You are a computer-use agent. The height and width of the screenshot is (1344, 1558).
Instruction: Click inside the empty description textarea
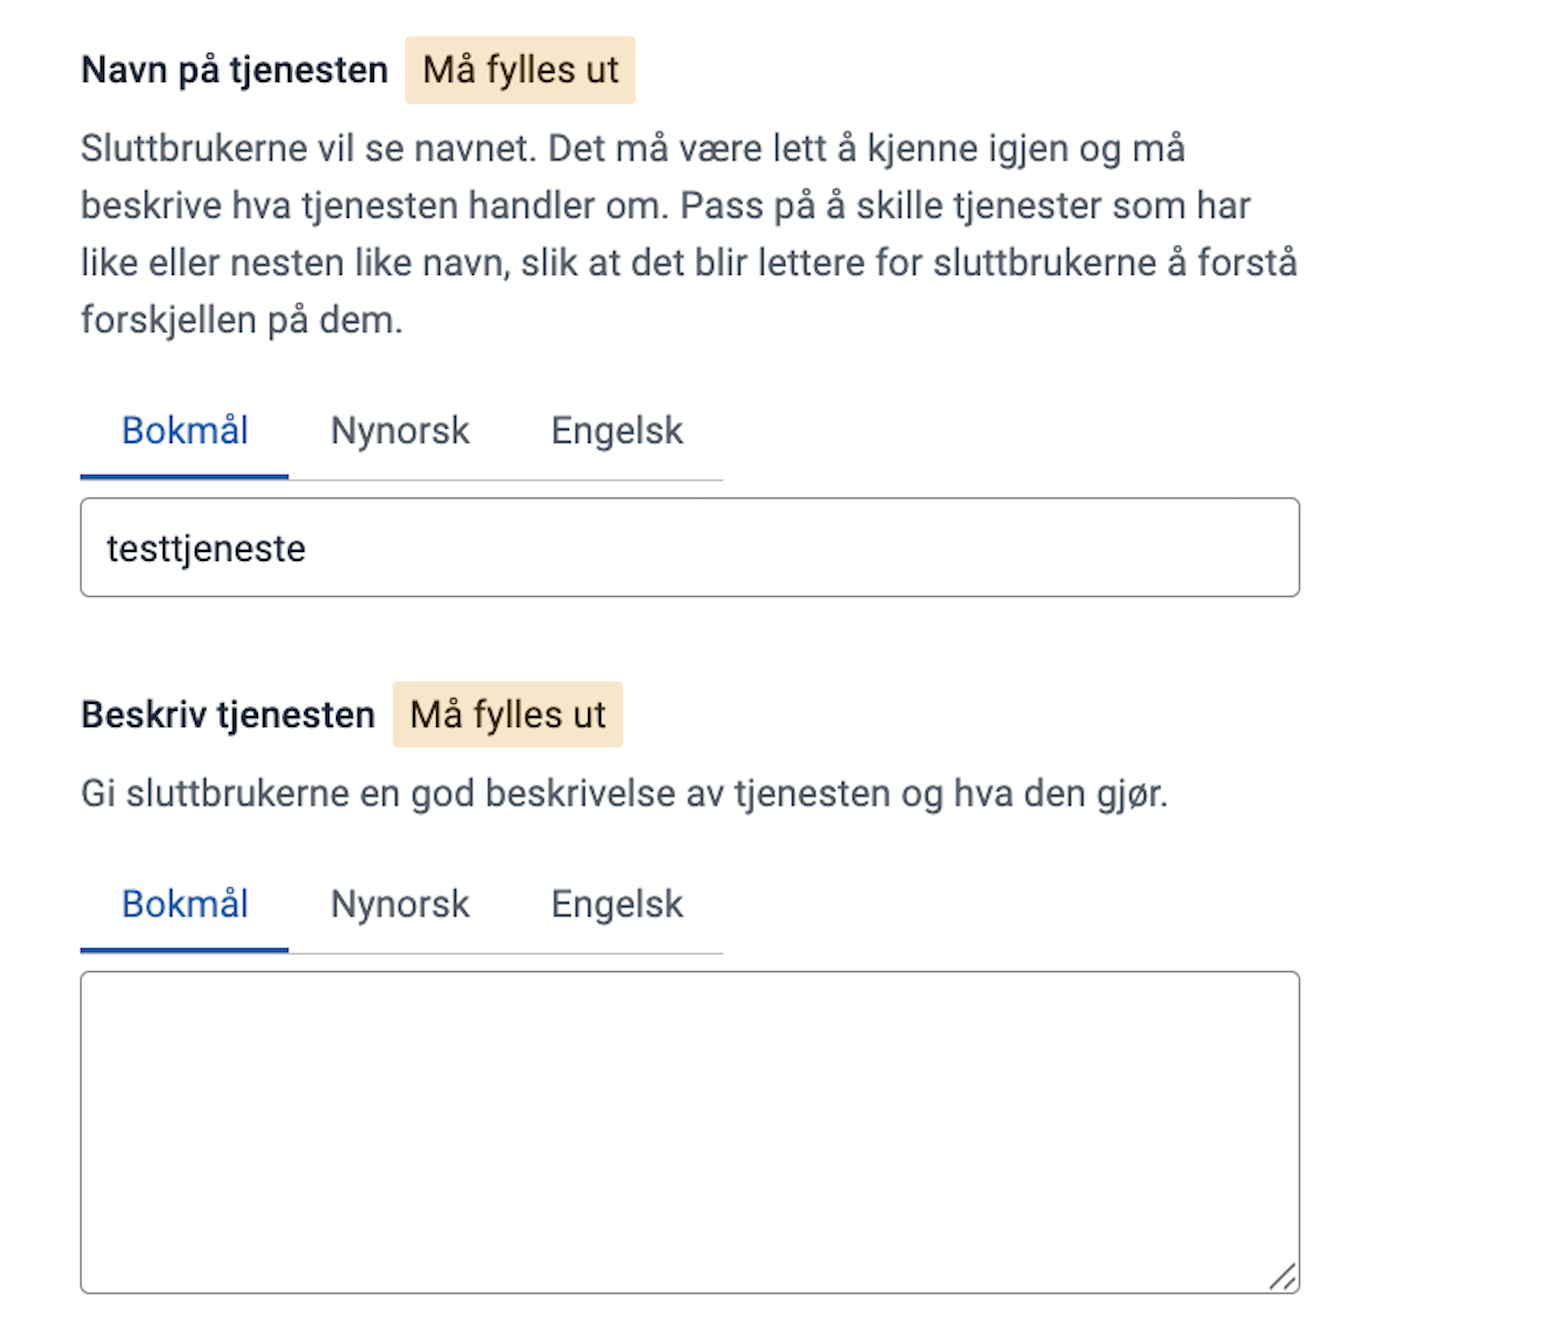pos(690,1130)
